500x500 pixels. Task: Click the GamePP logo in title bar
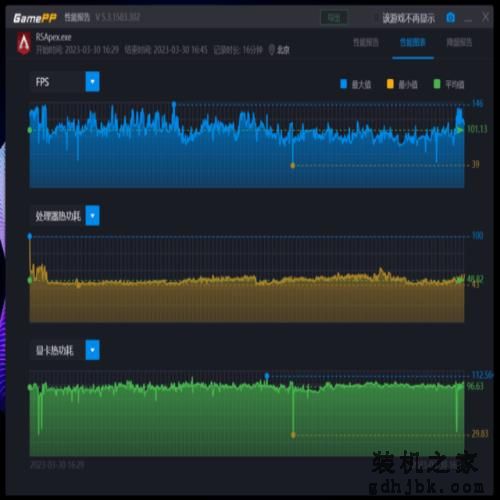pos(35,18)
